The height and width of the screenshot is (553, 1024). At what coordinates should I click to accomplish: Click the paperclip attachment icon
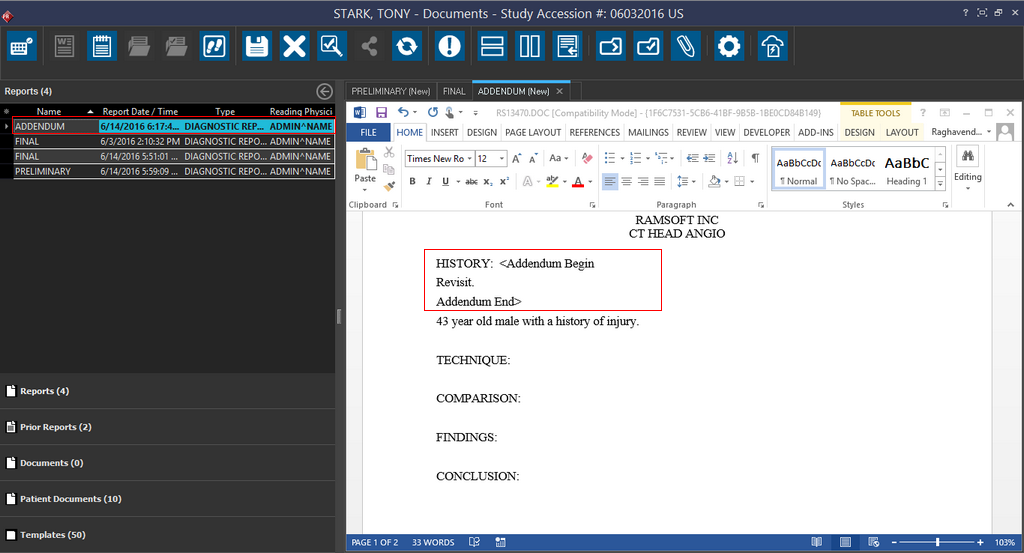[685, 46]
